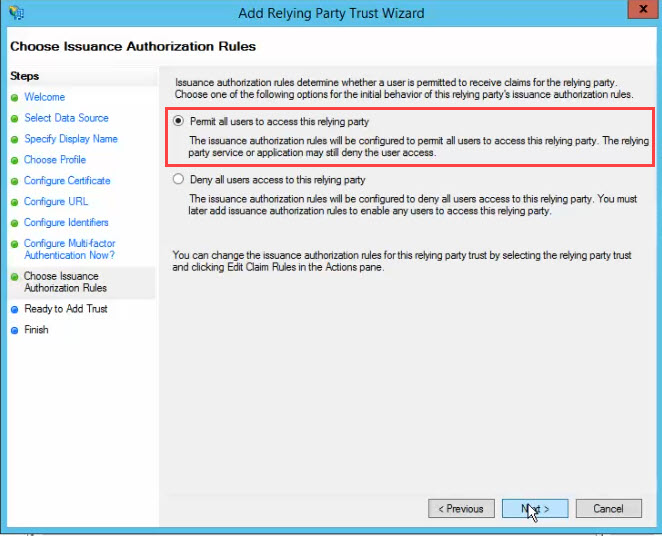Screen dimensions: 662x536
Task: Cancel the wizard
Action: 608,509
